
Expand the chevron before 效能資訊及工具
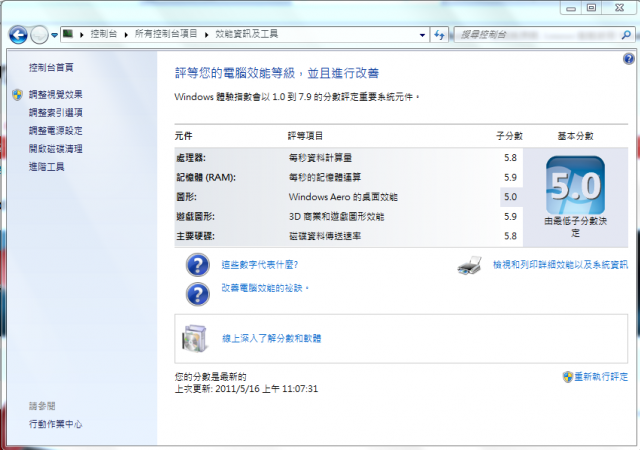[x=207, y=35]
